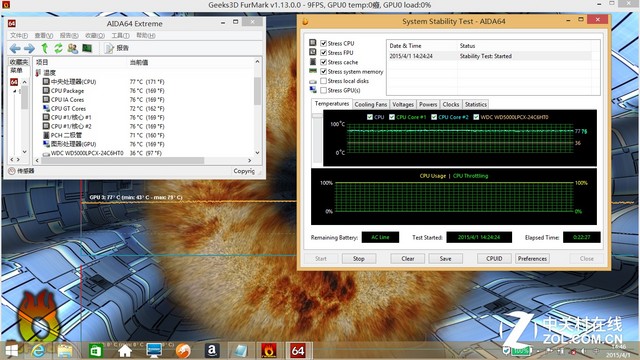Open Internet Explorer from the taskbar

pyautogui.click(x=38, y=351)
